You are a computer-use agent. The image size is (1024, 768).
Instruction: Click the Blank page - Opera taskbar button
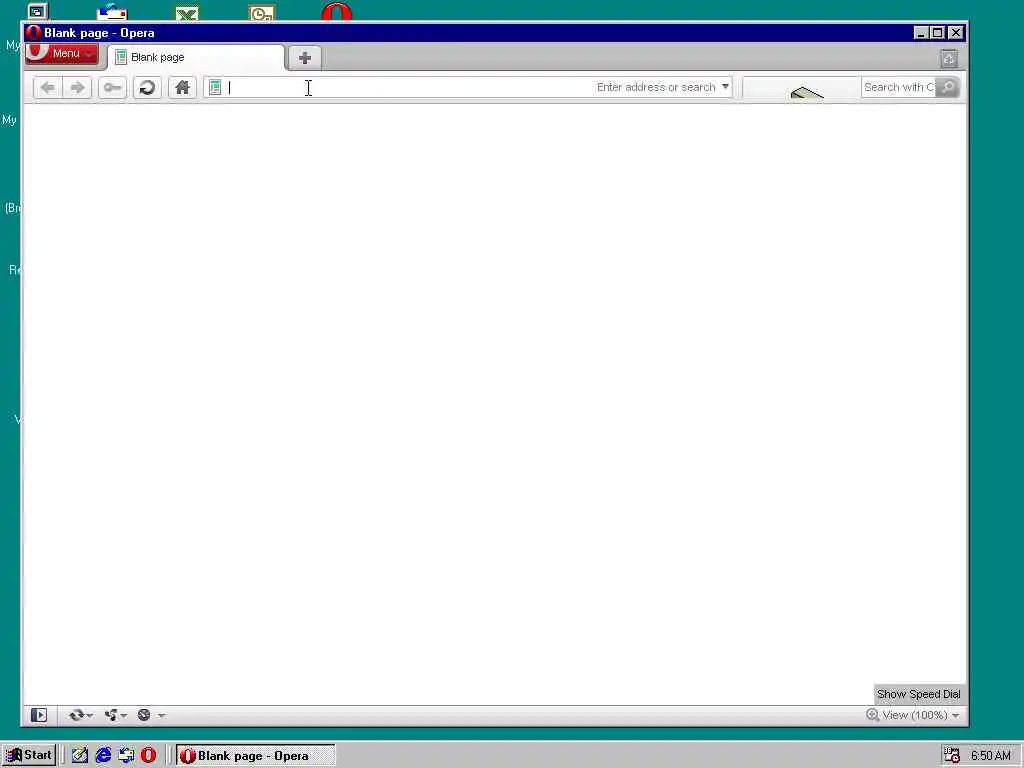click(x=255, y=756)
